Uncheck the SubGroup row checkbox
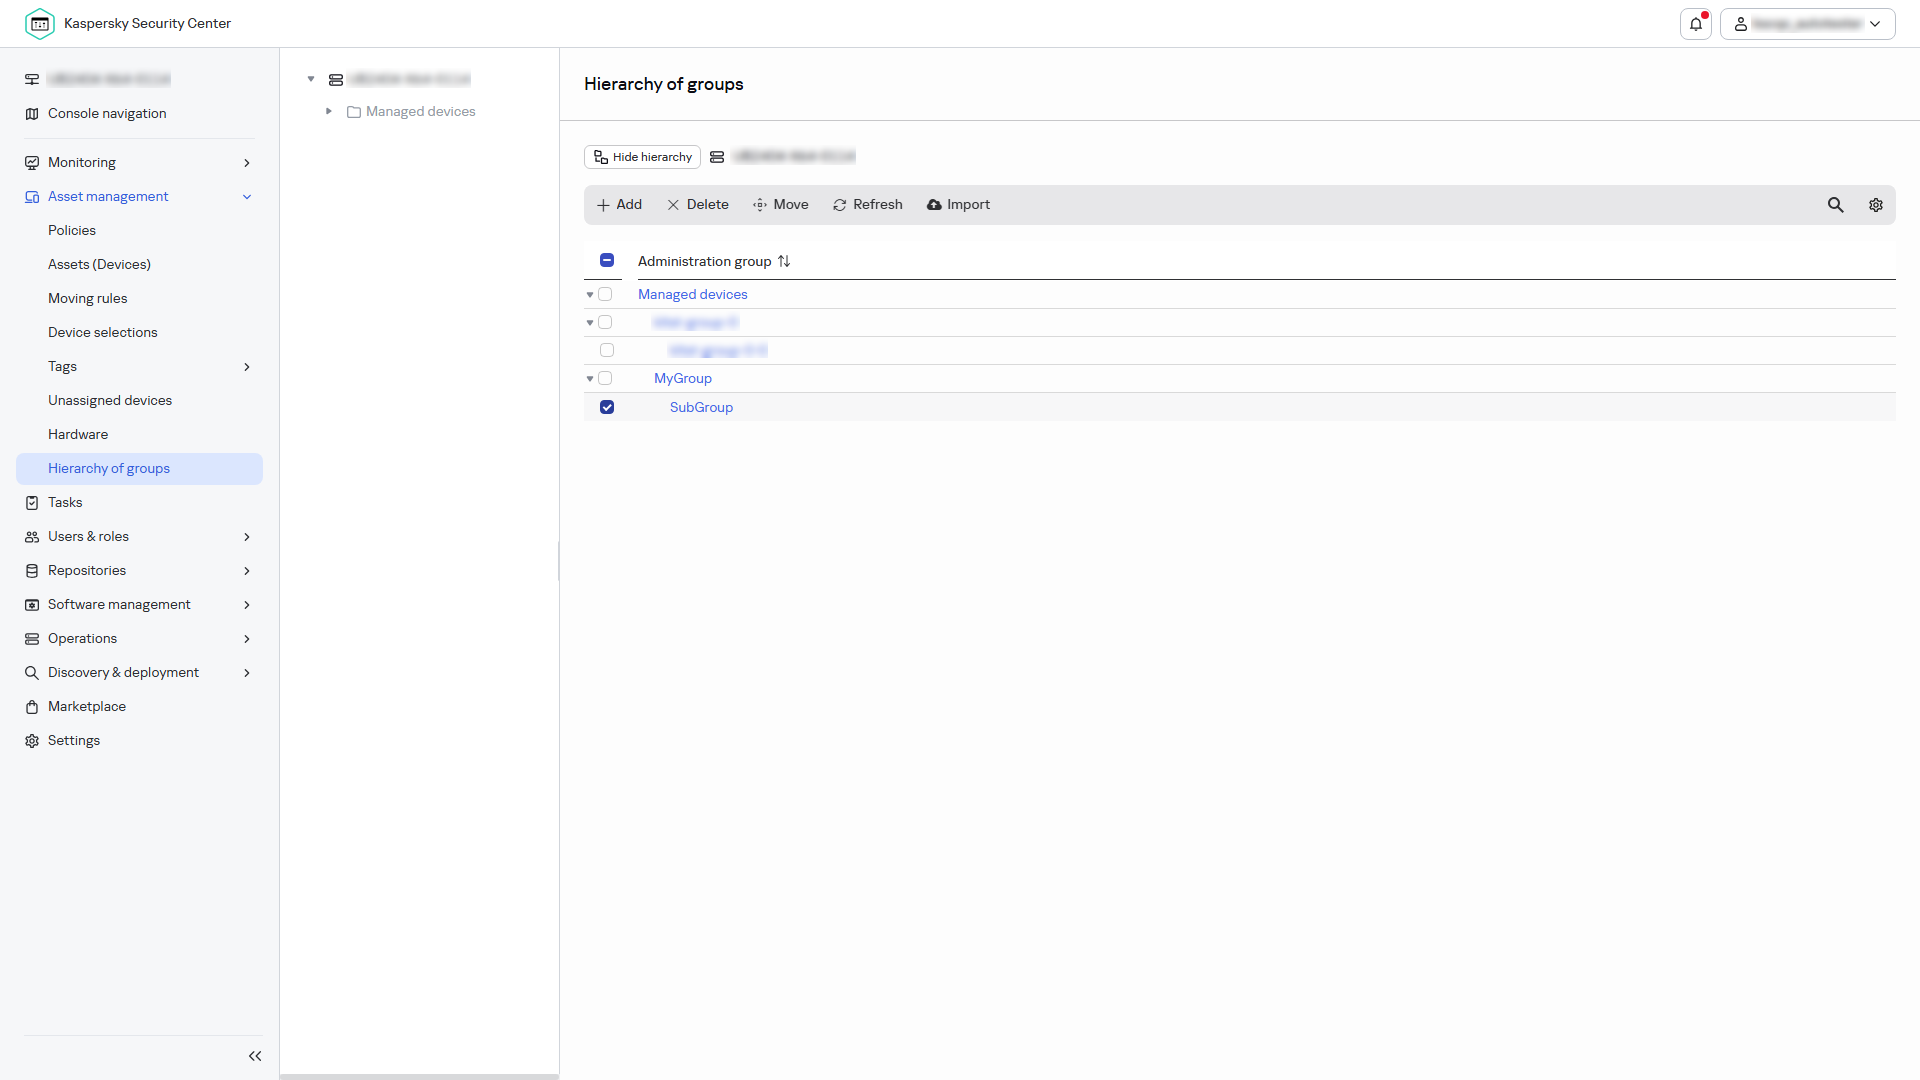Image resolution: width=1920 pixels, height=1080 pixels. tap(607, 407)
